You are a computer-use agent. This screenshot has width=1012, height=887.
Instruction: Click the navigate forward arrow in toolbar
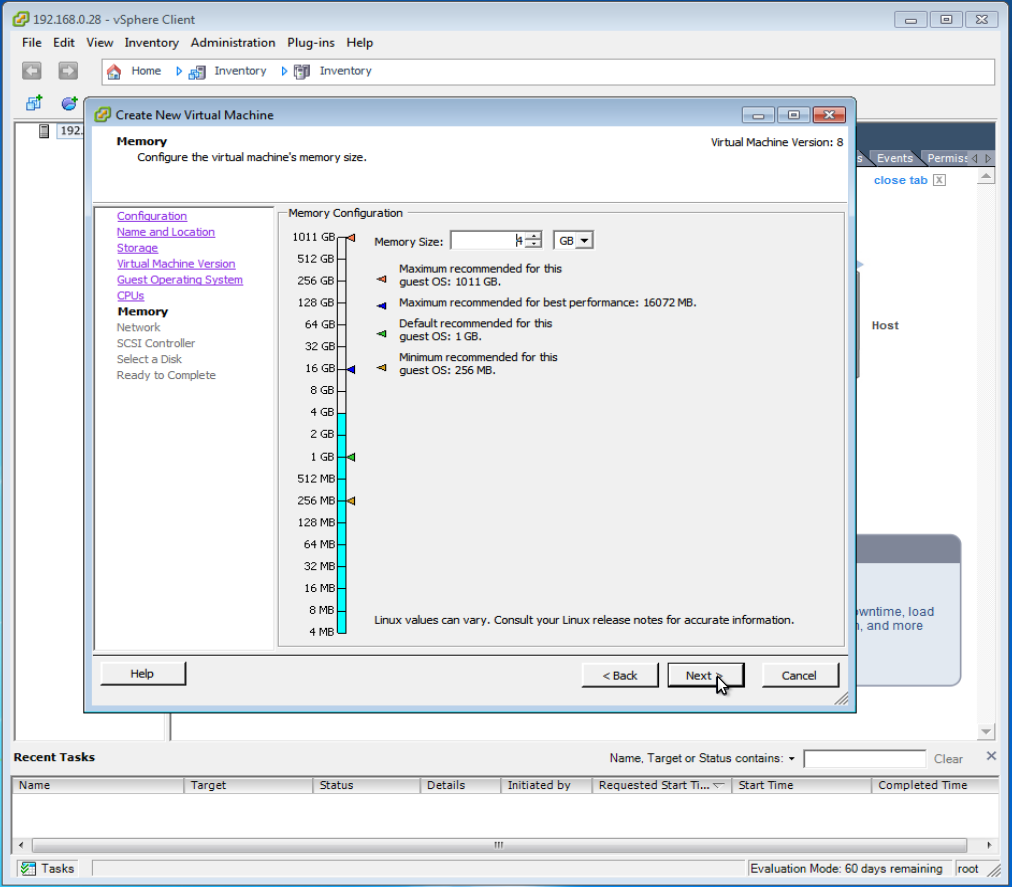click(x=68, y=70)
